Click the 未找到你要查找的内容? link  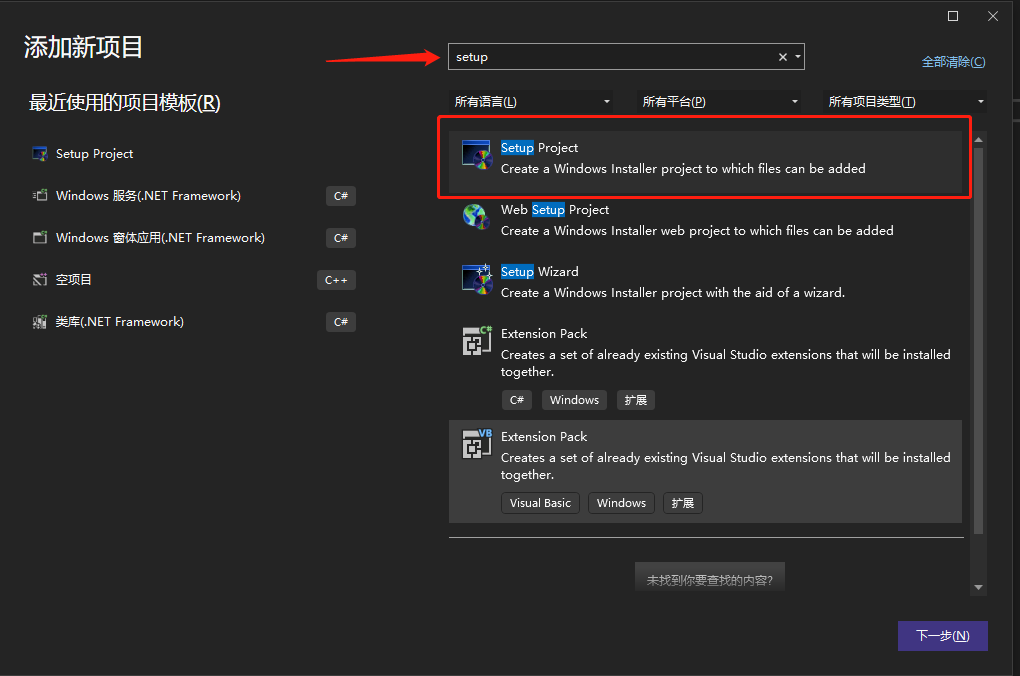tap(710, 580)
